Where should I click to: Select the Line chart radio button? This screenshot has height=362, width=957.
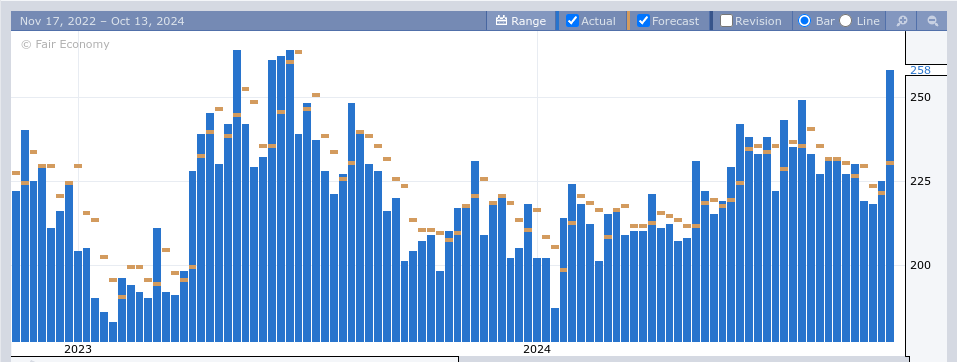[x=845, y=21]
